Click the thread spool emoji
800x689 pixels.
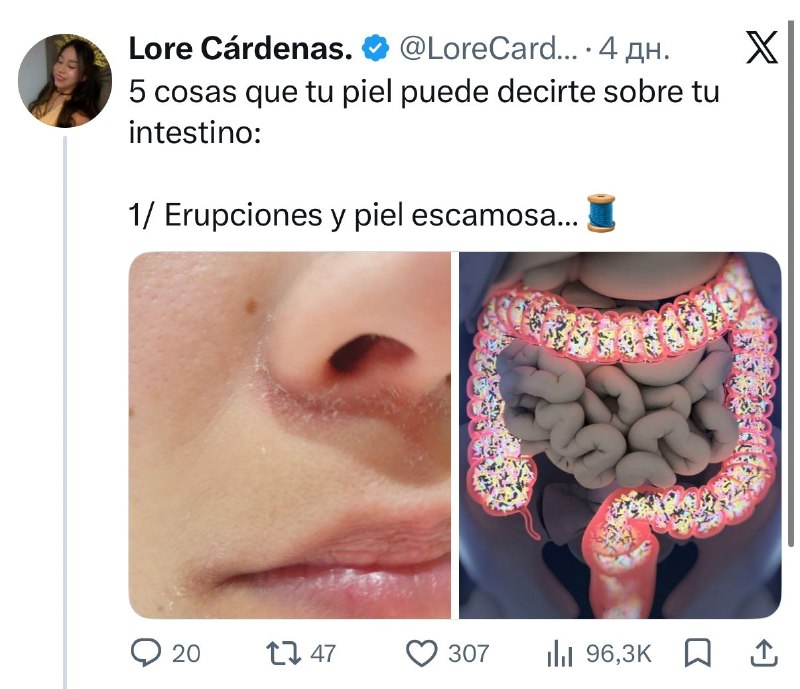click(602, 213)
